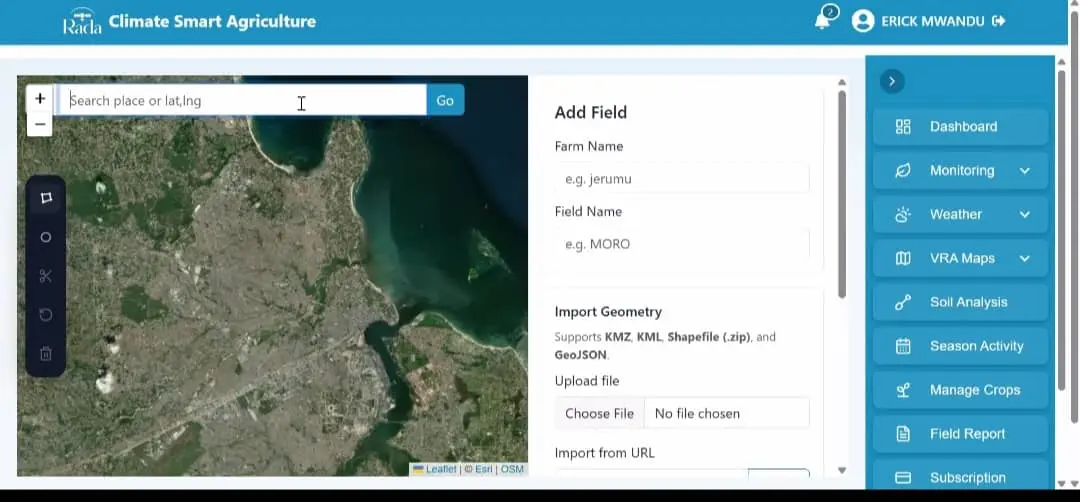Click the logout icon beside username
Viewport: 1080px width, 502px height.
998,21
